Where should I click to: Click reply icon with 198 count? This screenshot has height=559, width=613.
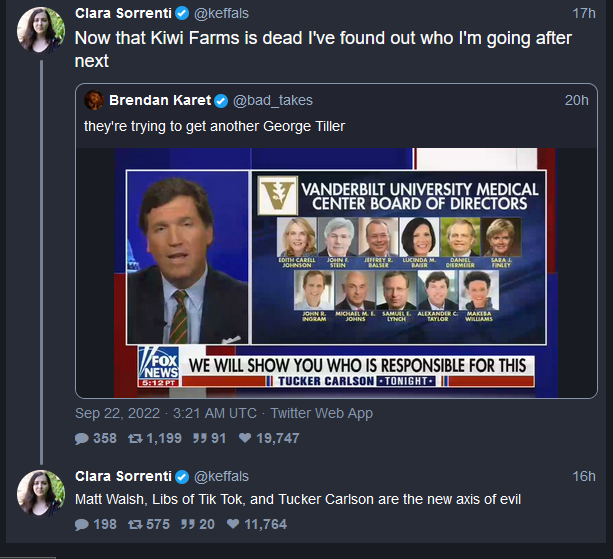82,524
